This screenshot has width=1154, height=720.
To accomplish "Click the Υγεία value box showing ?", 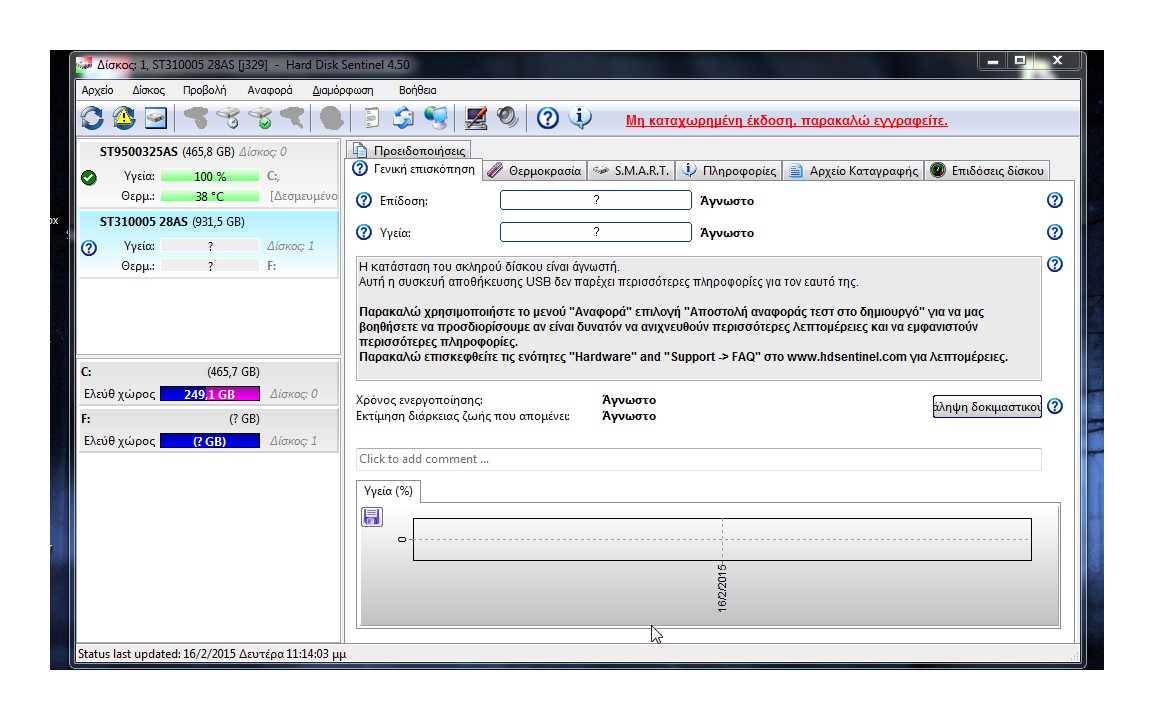I will (595, 232).
